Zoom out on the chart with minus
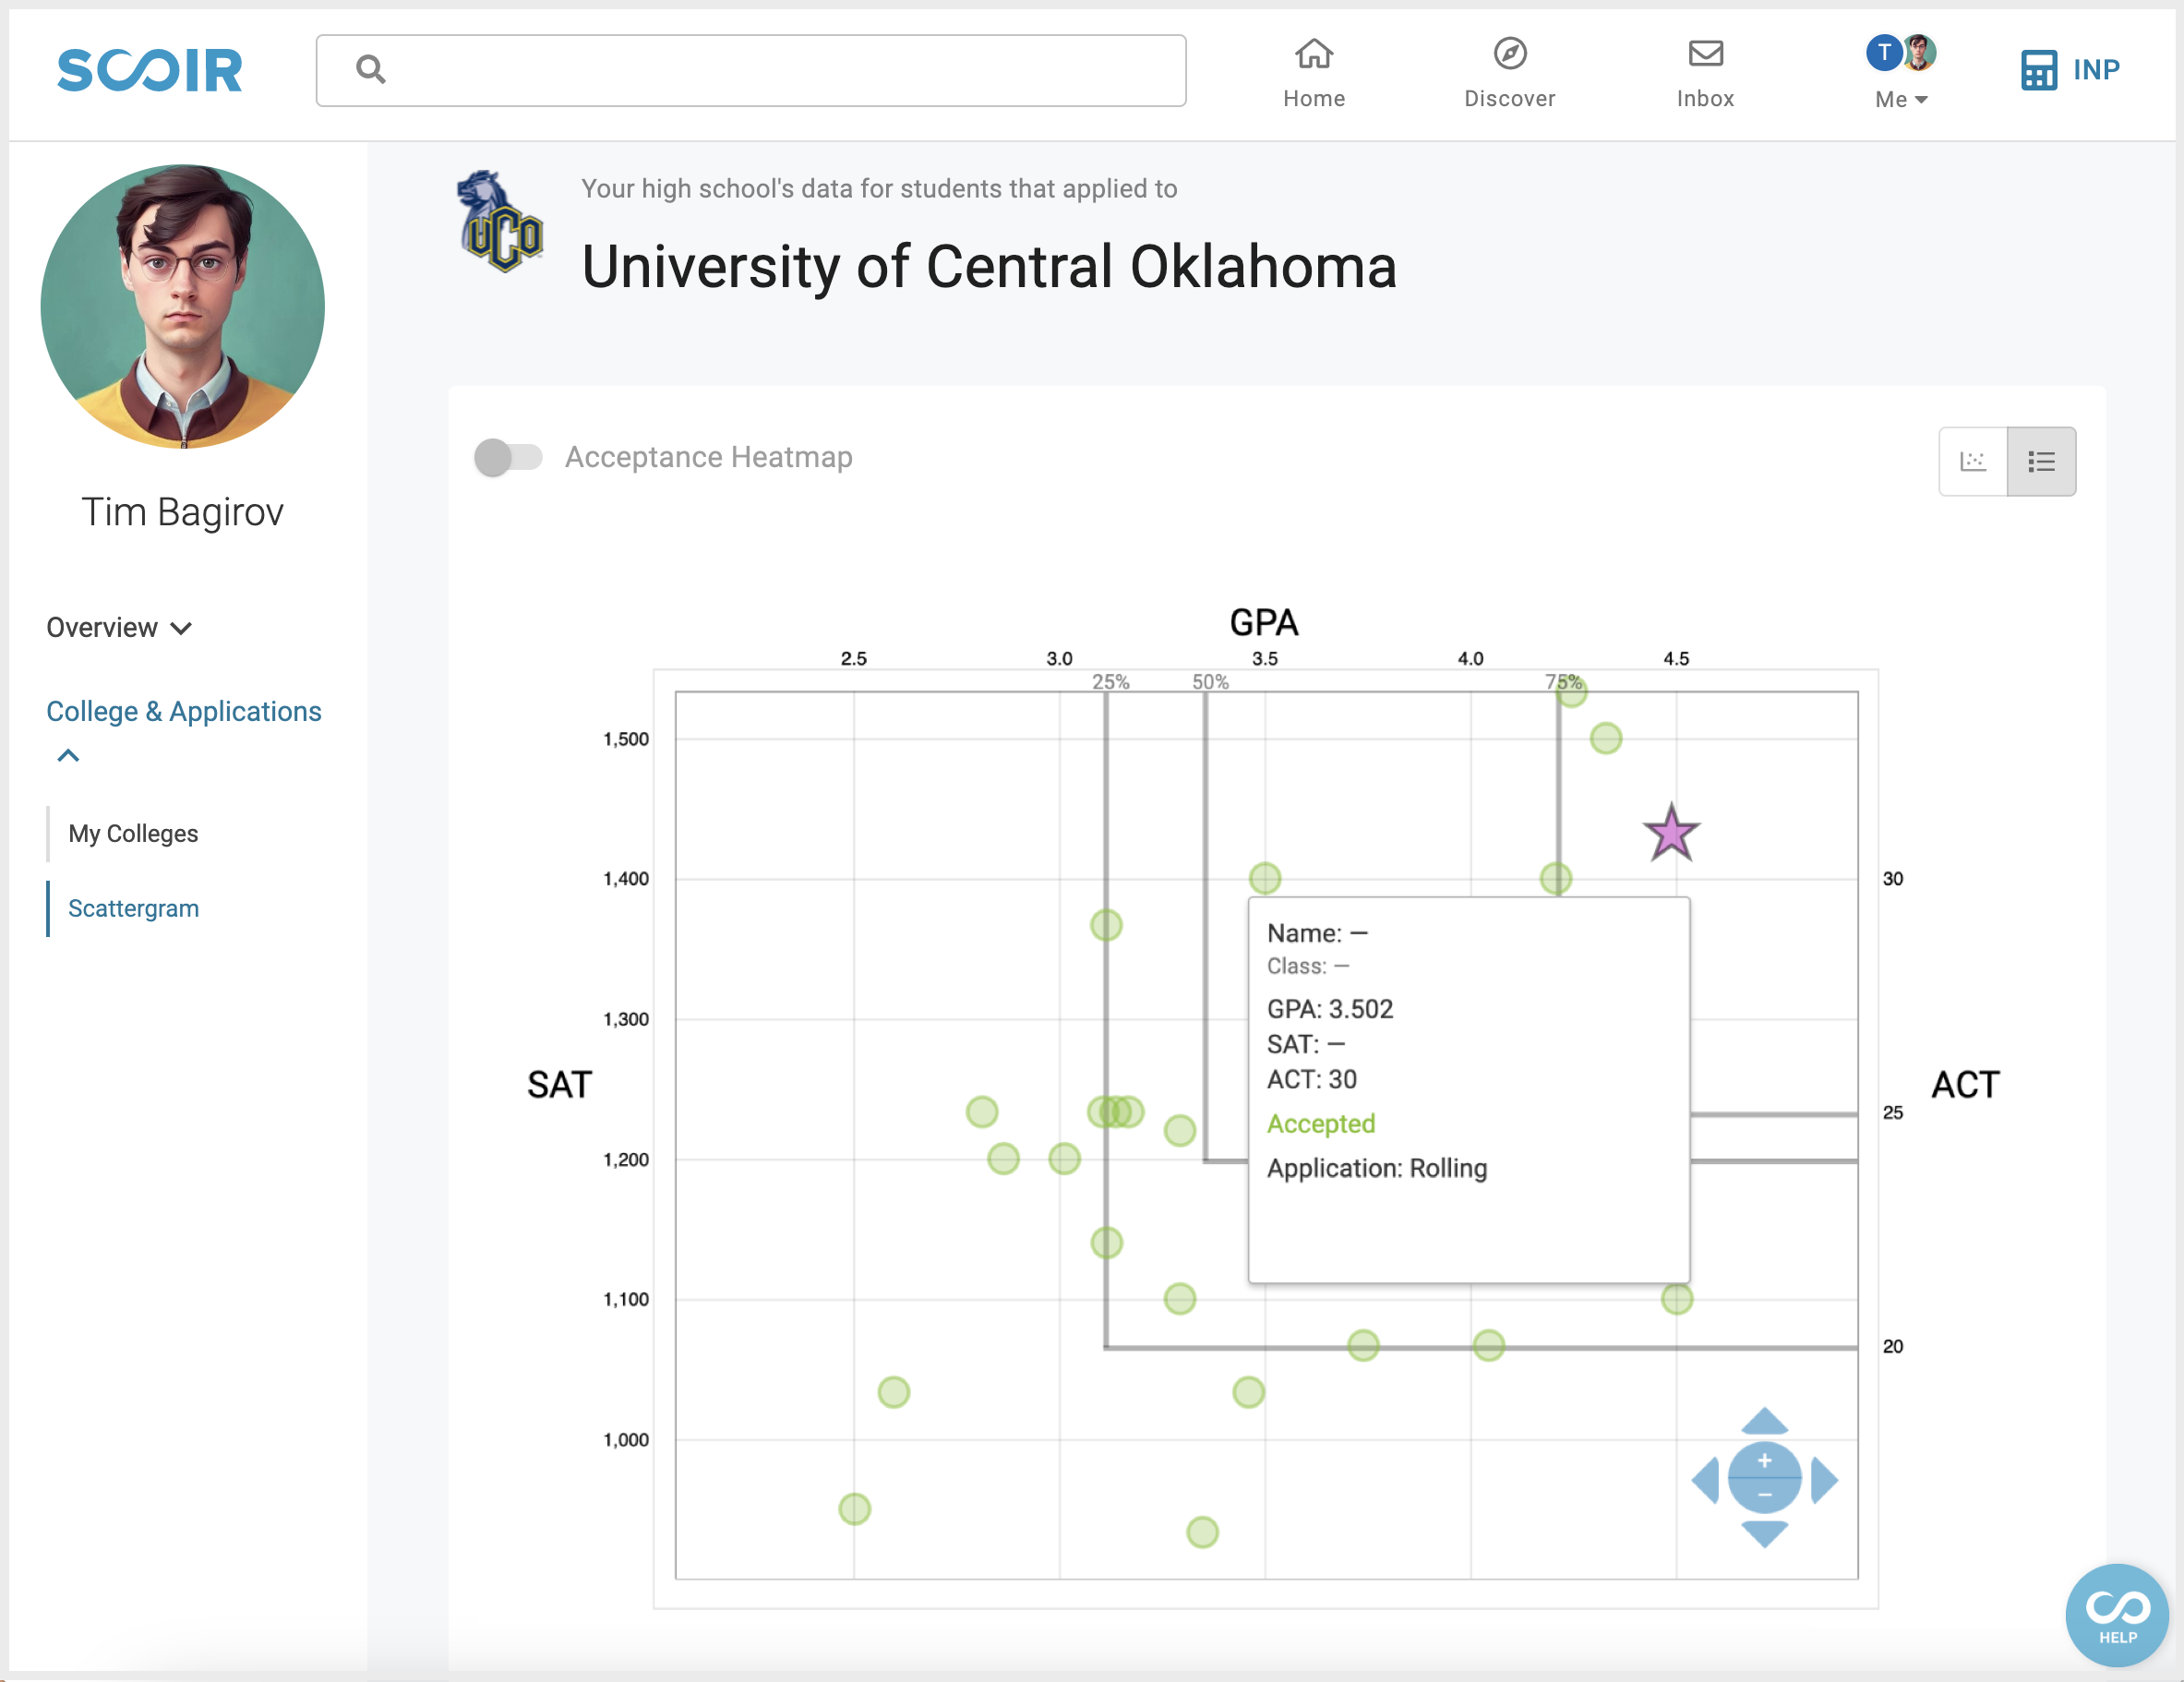 1764,1496
